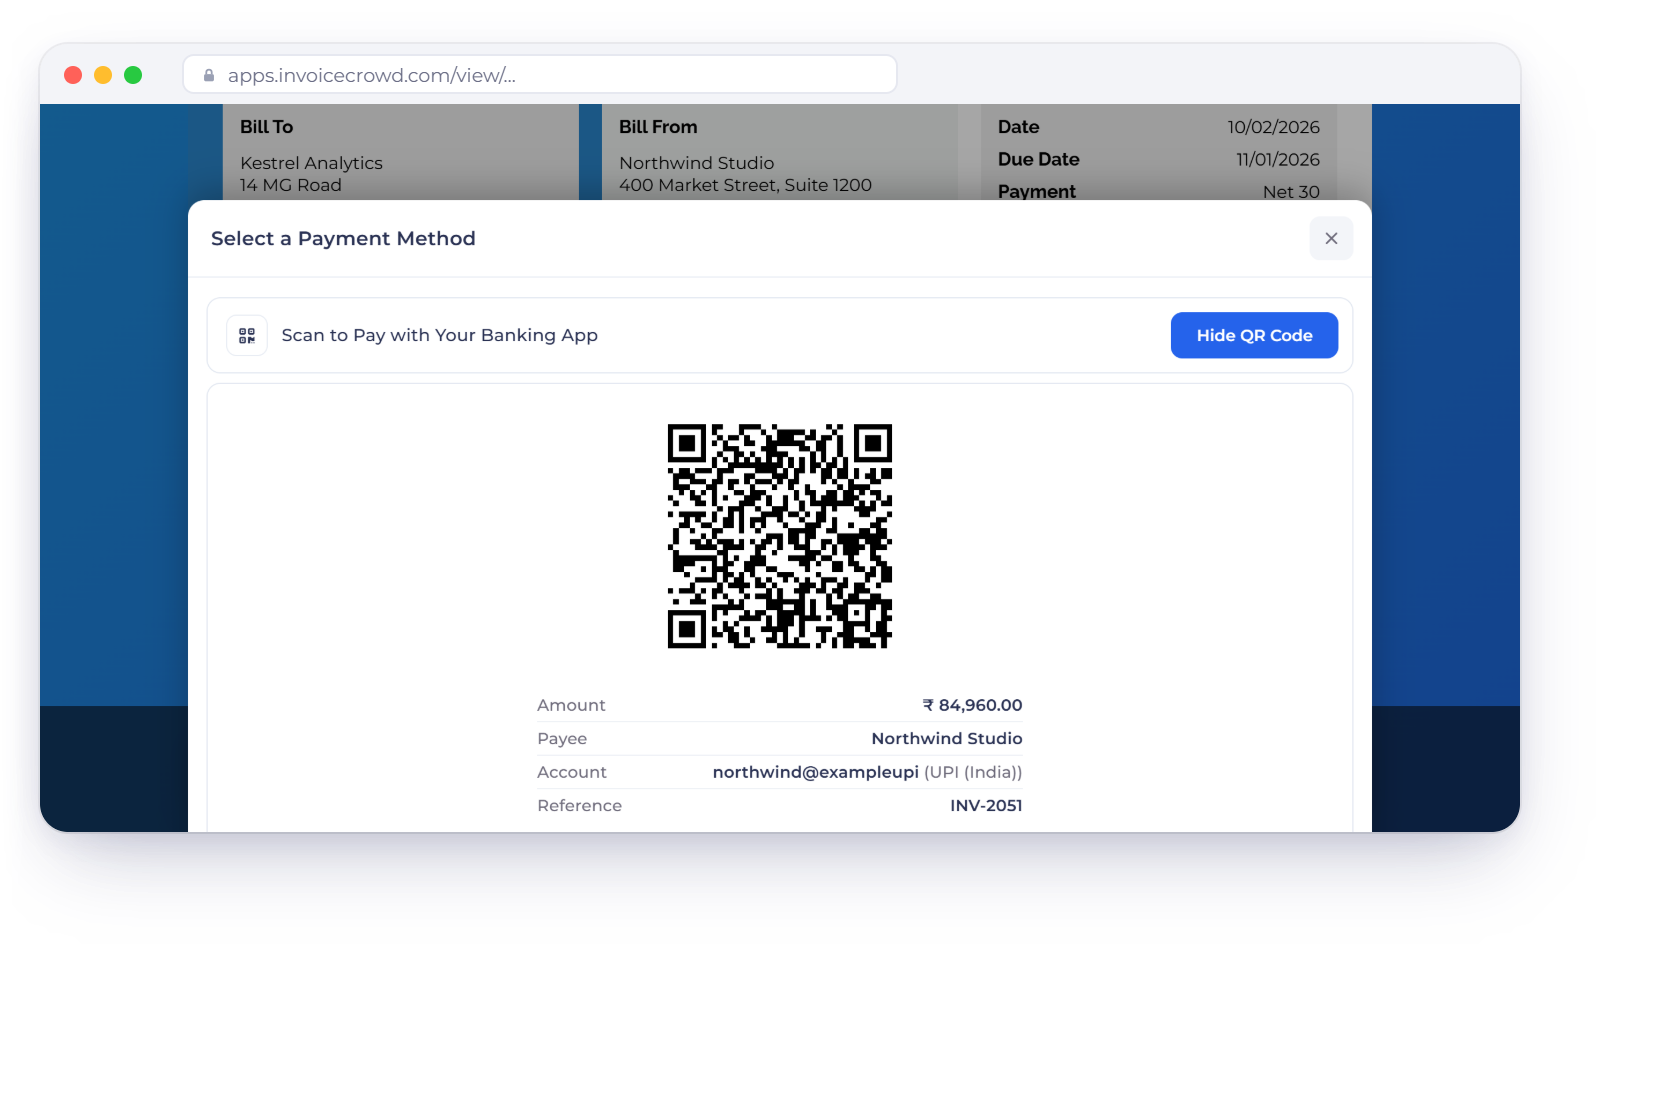Click the browser address bar URL

click(372, 75)
